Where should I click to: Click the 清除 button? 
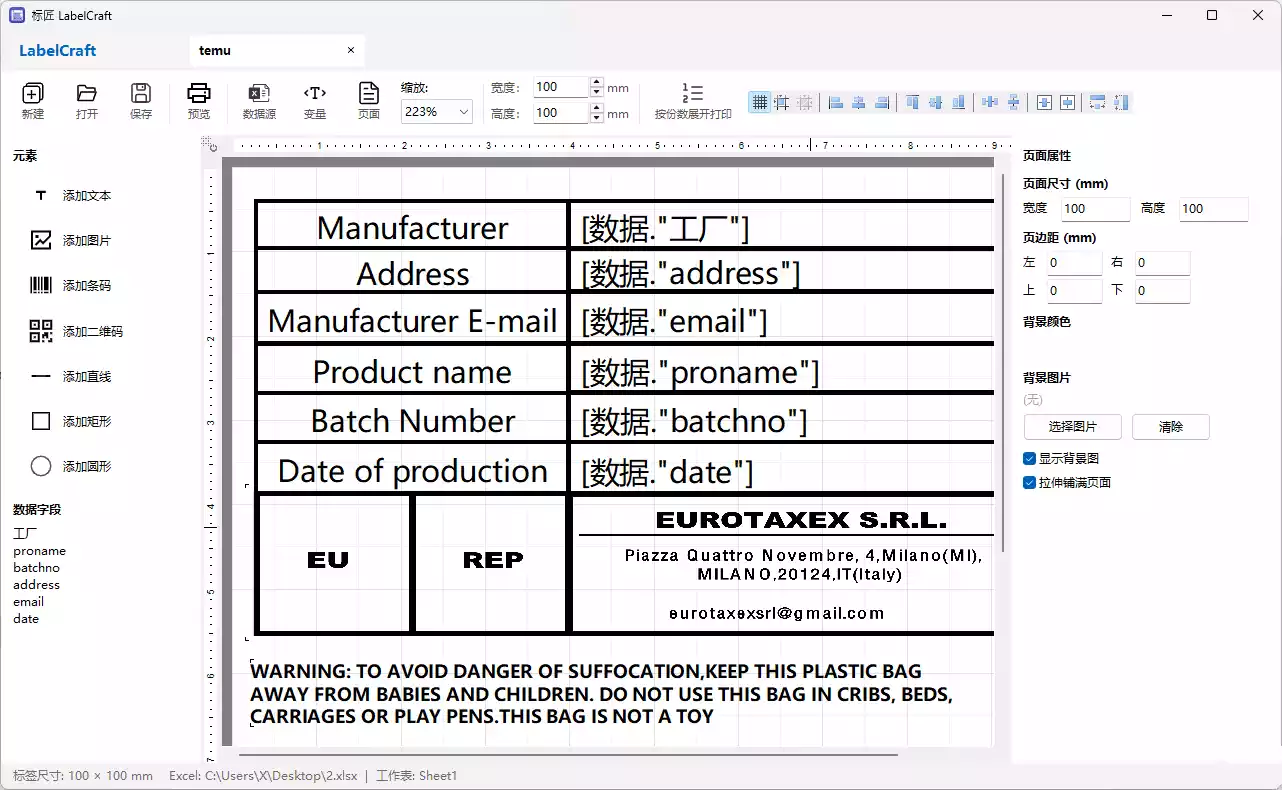[x=1171, y=427]
